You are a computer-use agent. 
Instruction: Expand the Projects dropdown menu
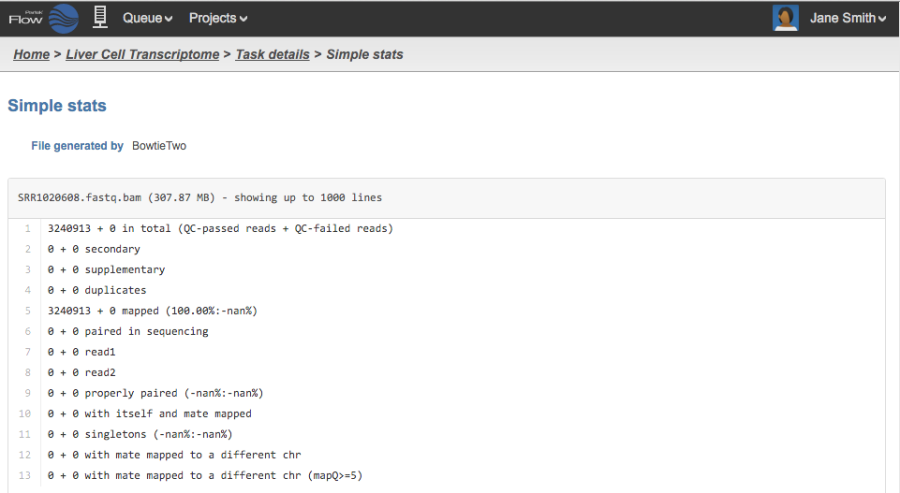coord(217,18)
